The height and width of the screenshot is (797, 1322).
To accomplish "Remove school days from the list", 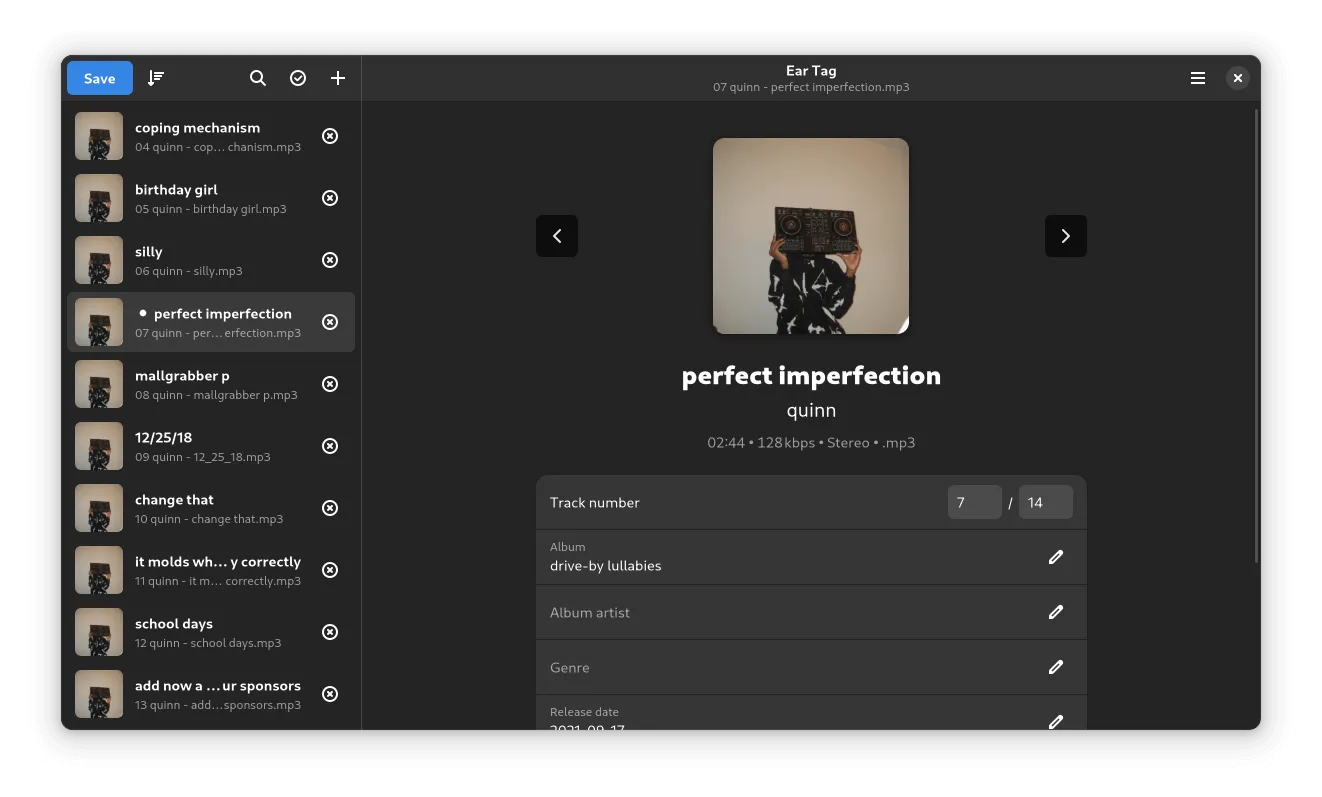I will [330, 632].
